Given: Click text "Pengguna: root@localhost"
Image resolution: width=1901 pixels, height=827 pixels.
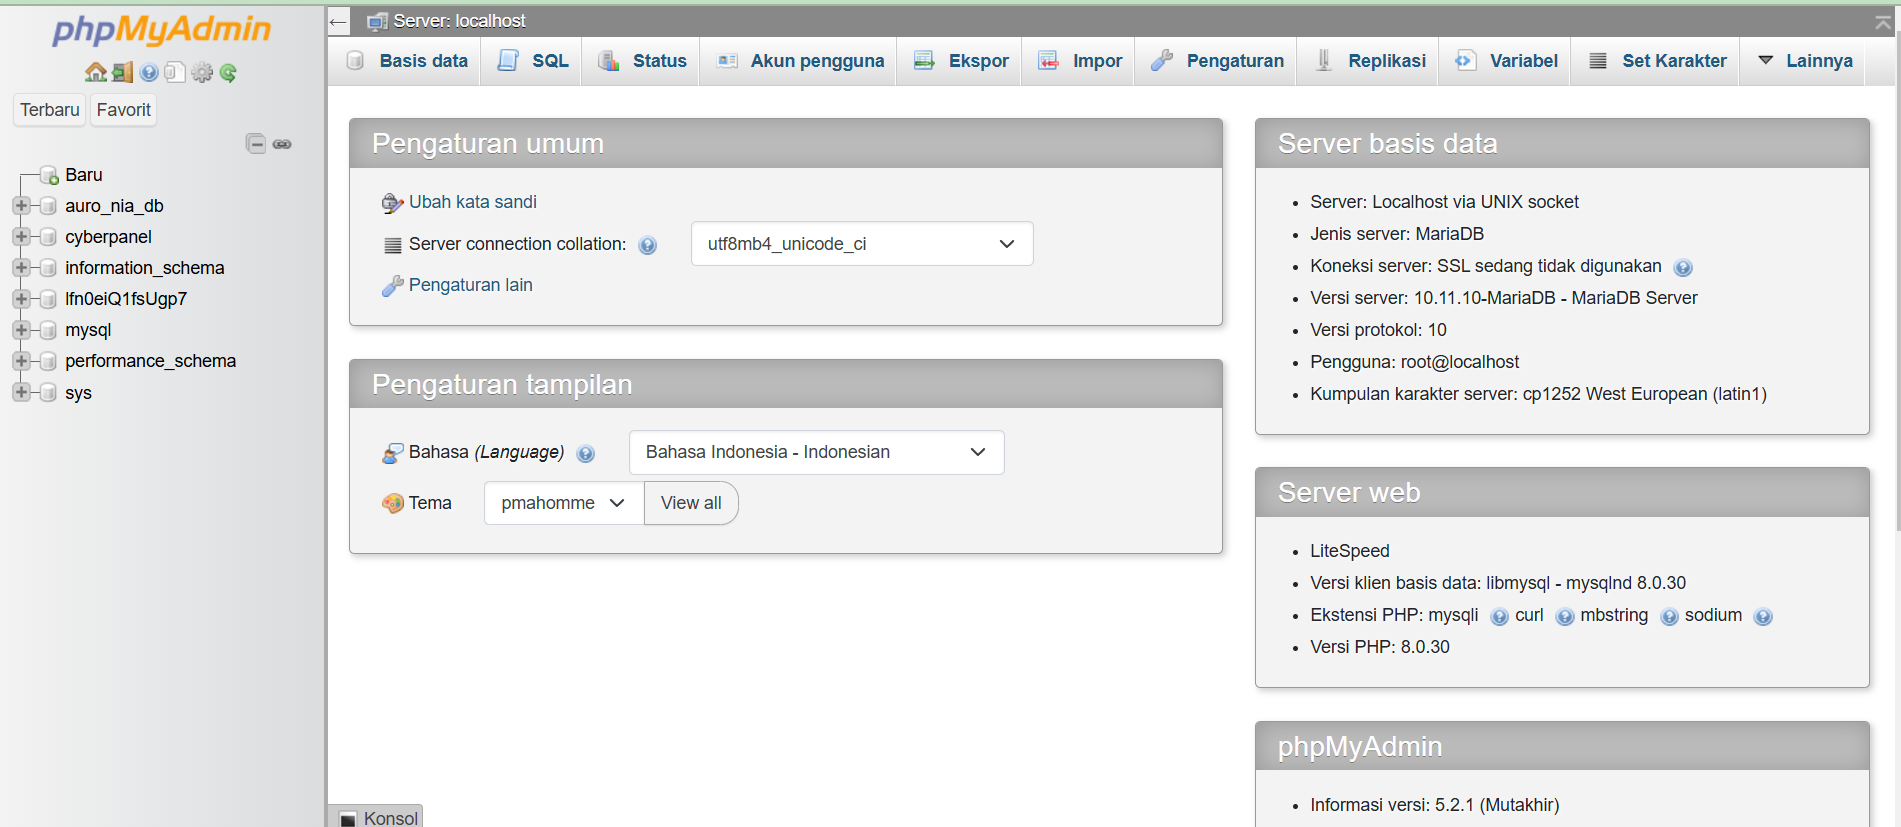Looking at the screenshot, I should (x=1414, y=362).
